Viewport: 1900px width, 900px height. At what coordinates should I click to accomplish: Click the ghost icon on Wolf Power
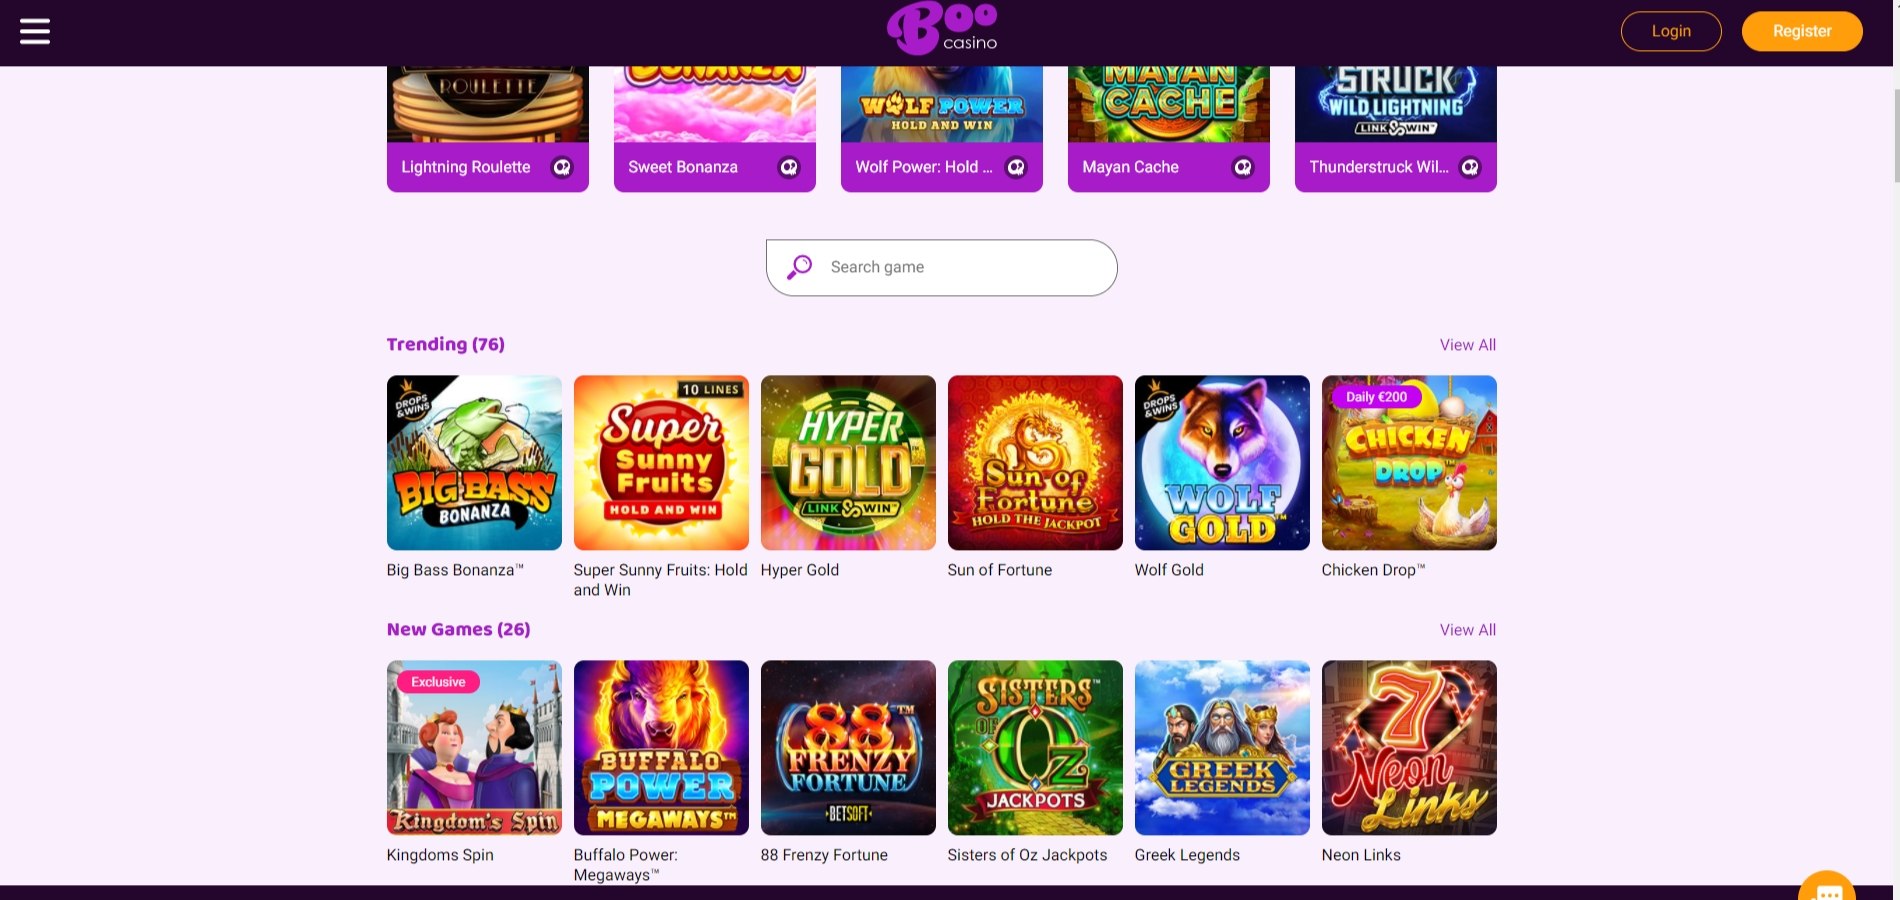pyautogui.click(x=1016, y=167)
